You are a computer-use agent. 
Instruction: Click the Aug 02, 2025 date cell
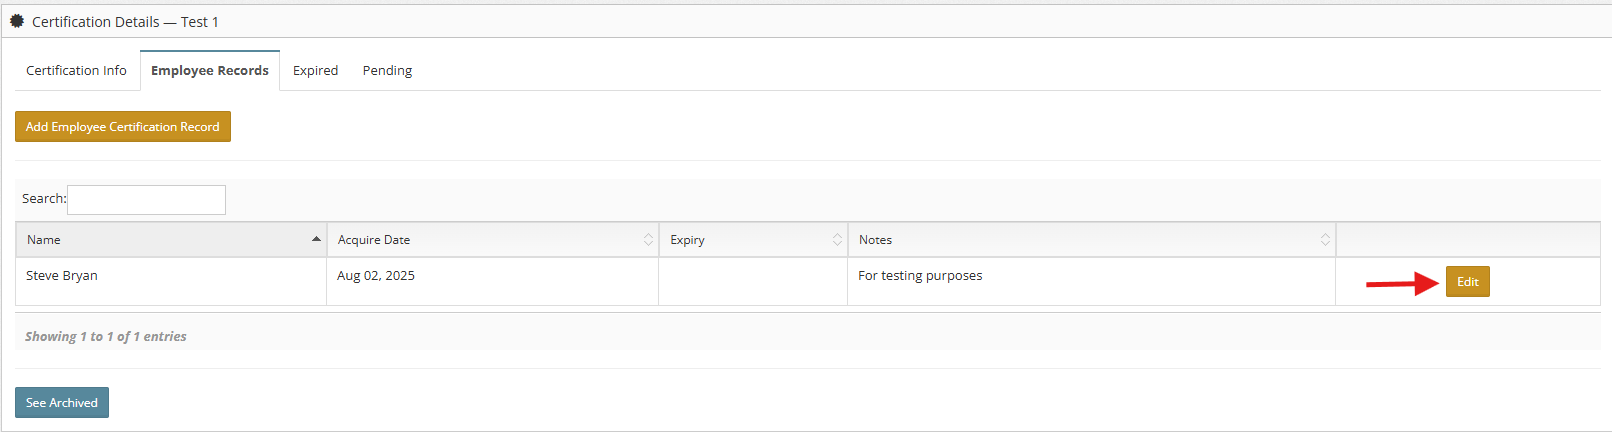pyautogui.click(x=492, y=281)
